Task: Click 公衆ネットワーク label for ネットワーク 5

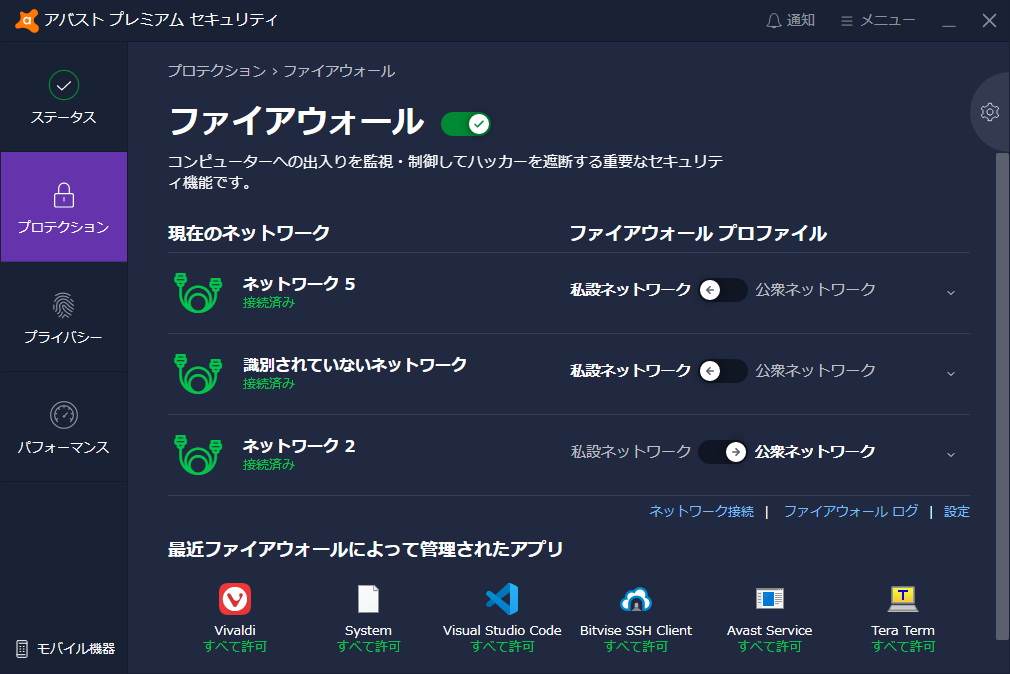Action: point(815,290)
